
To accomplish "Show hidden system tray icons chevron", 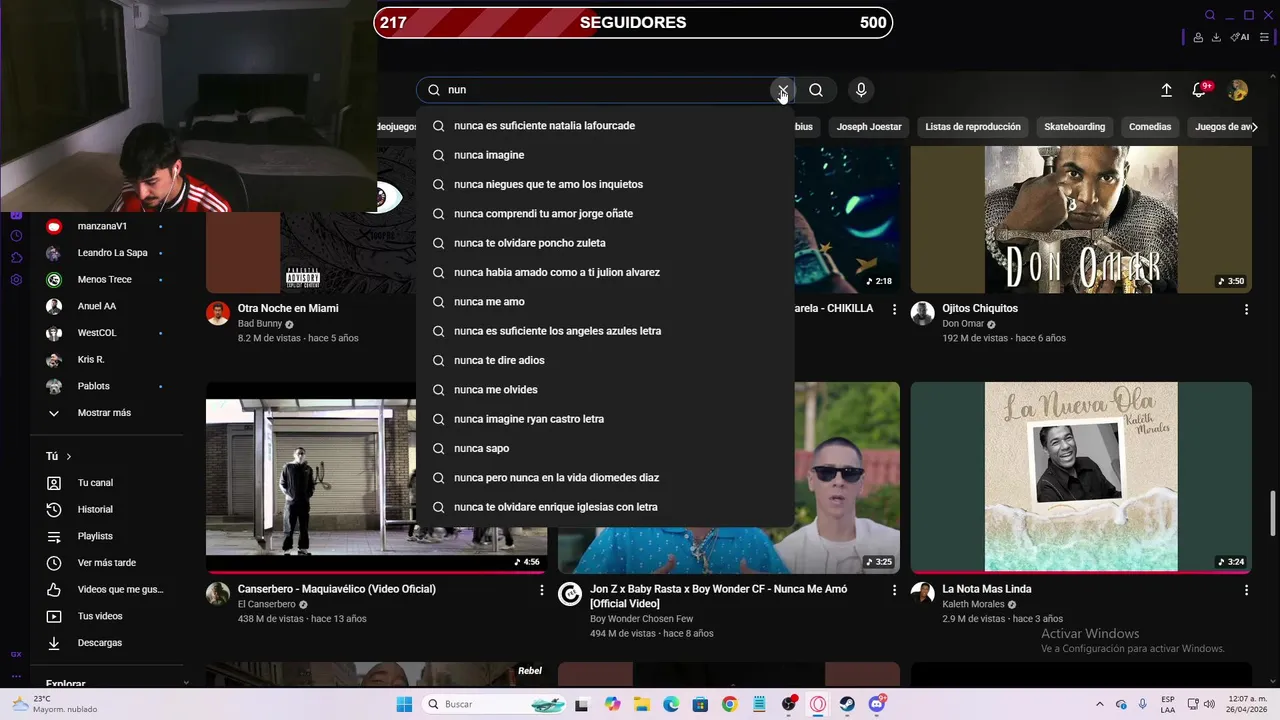I will (x=1100, y=704).
